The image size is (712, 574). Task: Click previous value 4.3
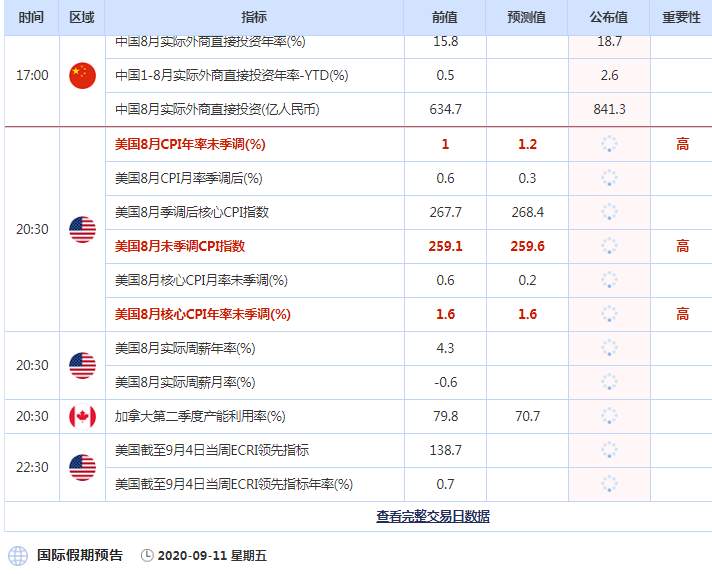(x=445, y=348)
